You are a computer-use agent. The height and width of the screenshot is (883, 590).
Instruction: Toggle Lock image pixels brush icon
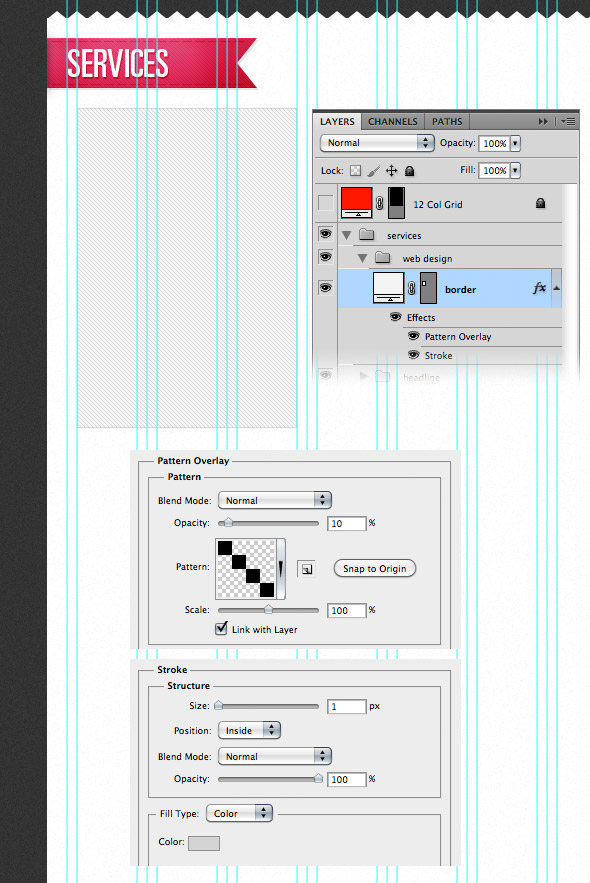pyautogui.click(x=373, y=171)
